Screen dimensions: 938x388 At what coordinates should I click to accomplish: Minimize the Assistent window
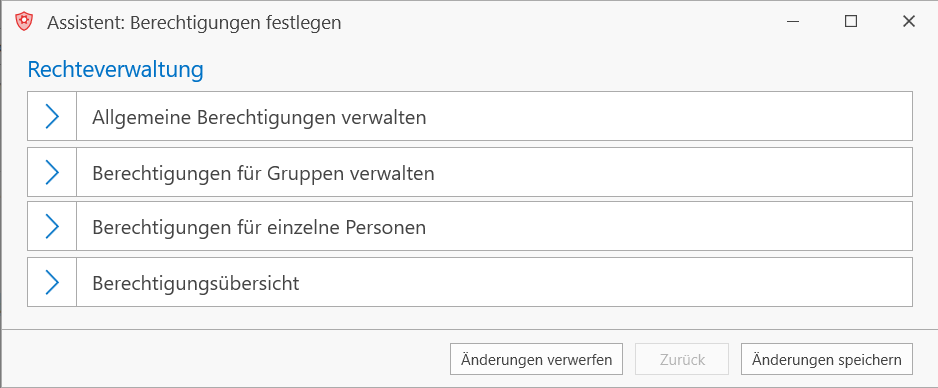click(793, 22)
